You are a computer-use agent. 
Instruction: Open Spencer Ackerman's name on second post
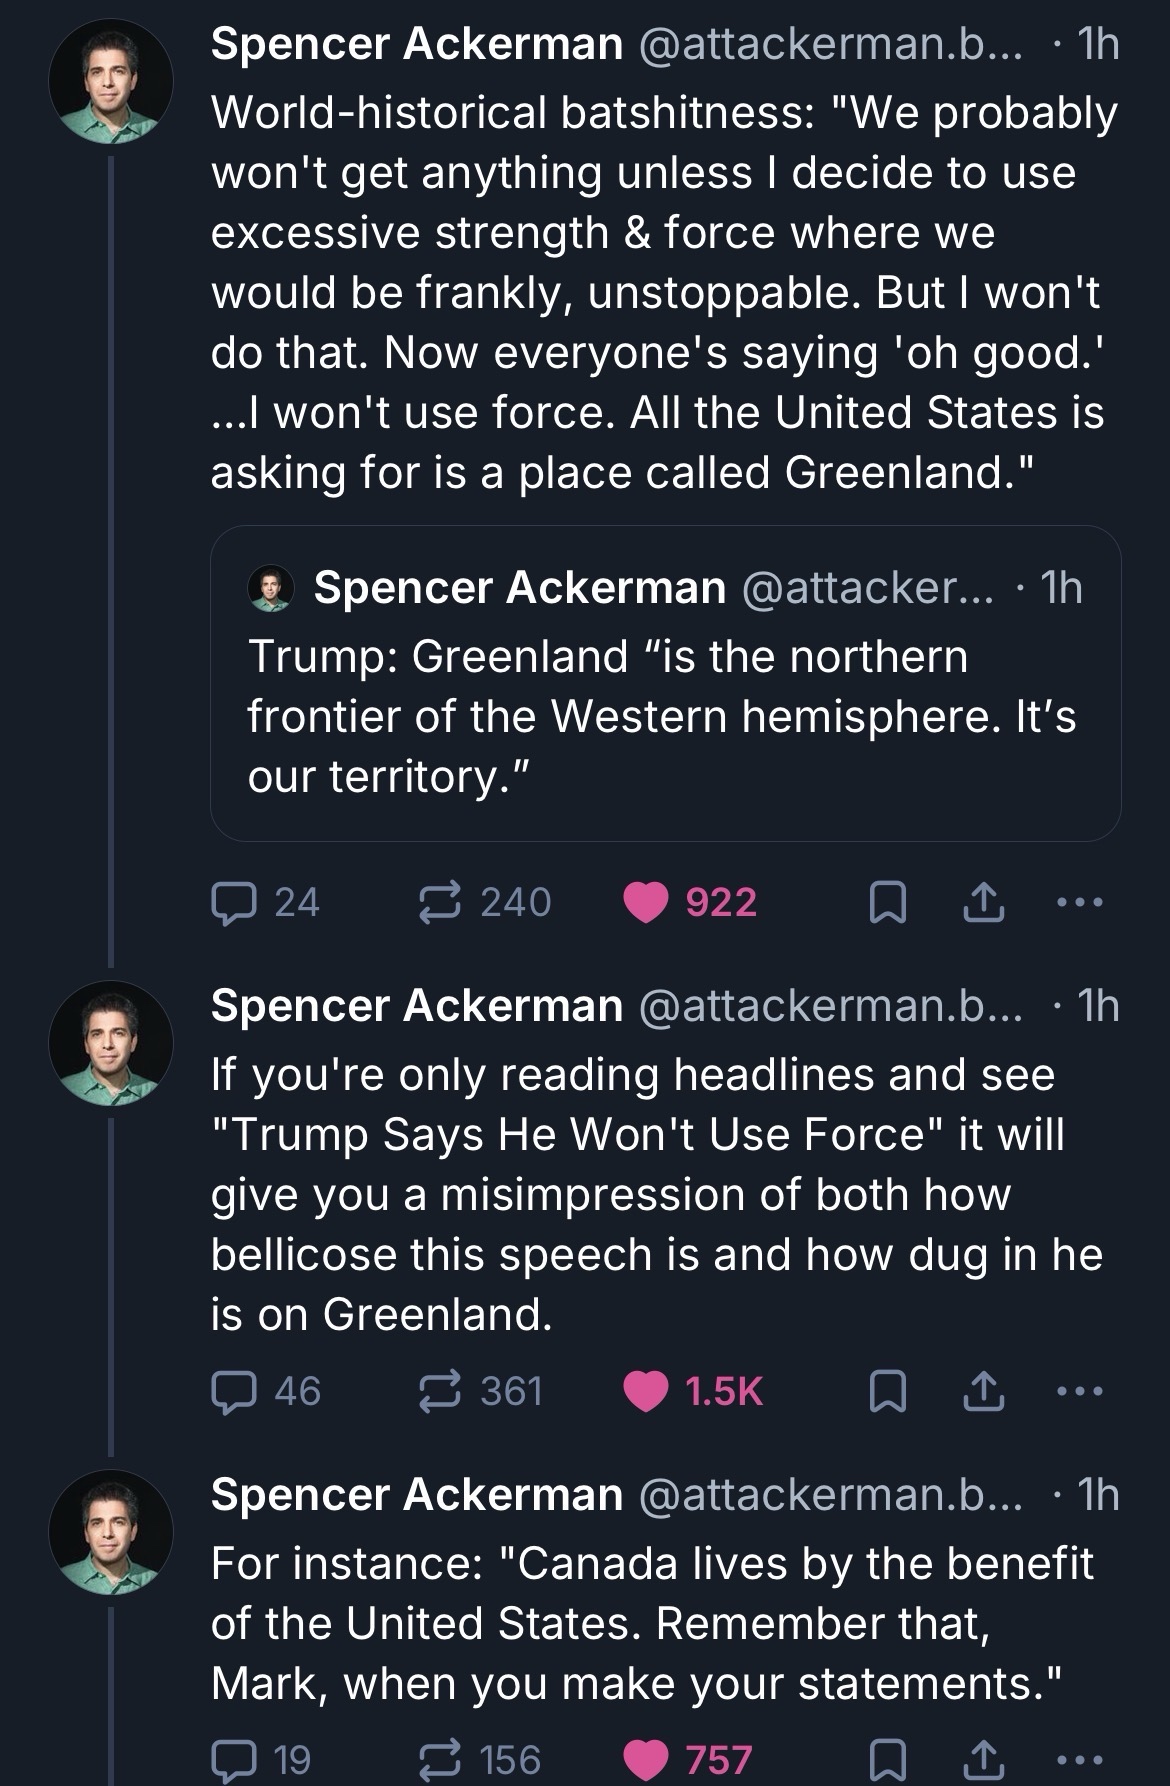pyautogui.click(x=417, y=1006)
